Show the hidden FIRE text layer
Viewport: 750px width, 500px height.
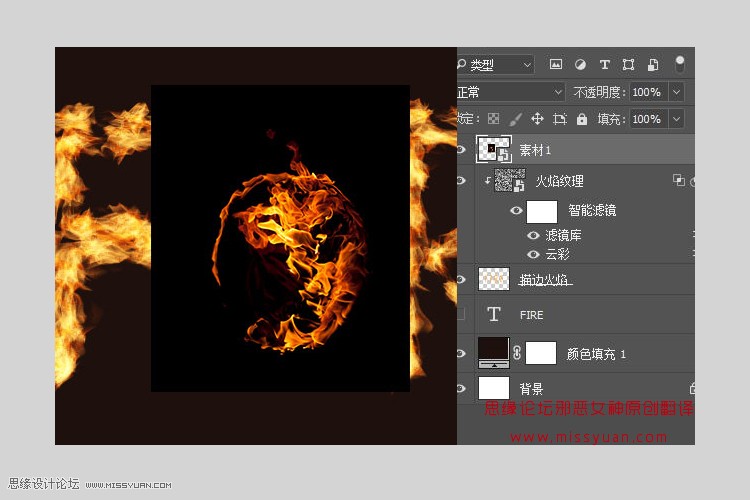click(461, 314)
